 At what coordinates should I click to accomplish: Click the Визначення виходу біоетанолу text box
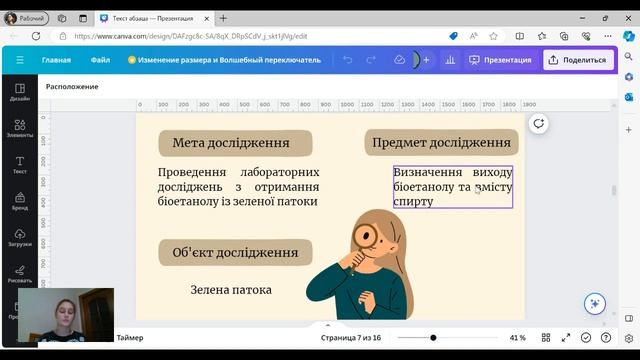point(453,187)
